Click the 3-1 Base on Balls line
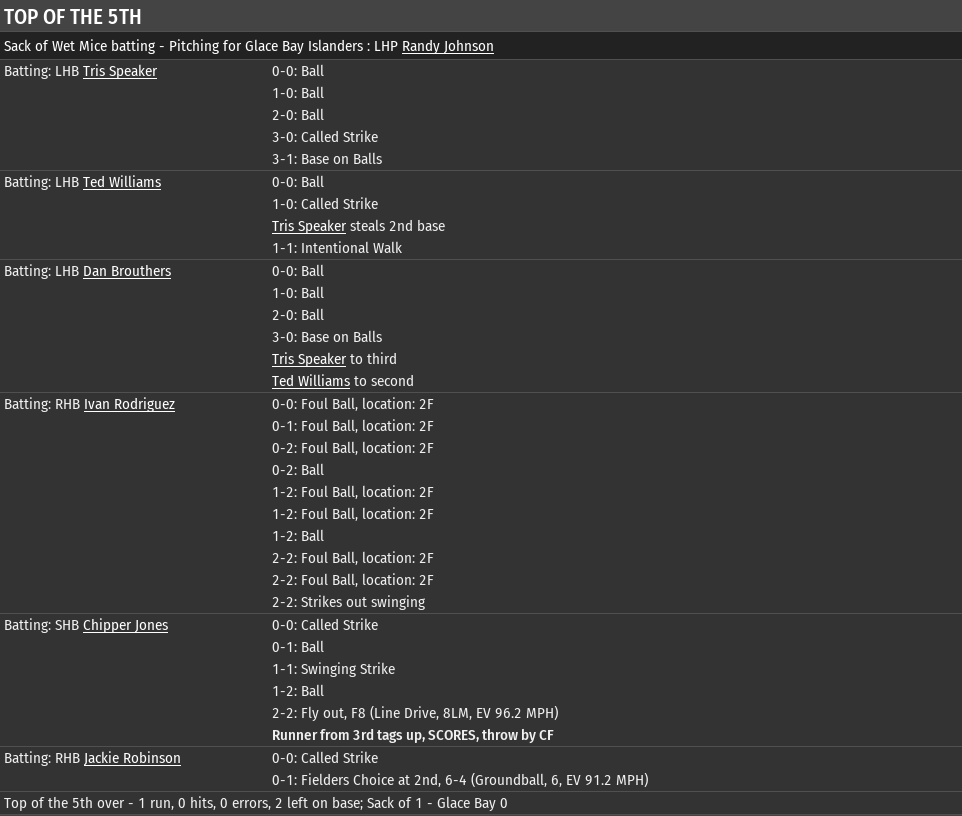This screenshot has height=816, width=962. [327, 159]
